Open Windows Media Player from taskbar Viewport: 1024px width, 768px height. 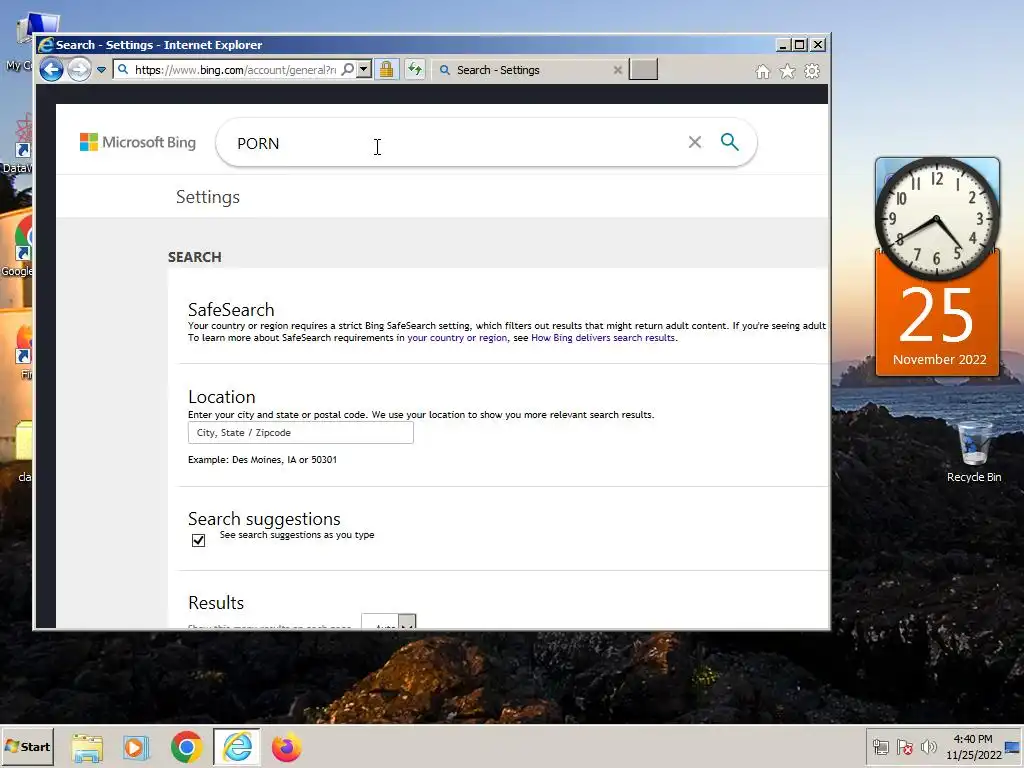pos(136,747)
